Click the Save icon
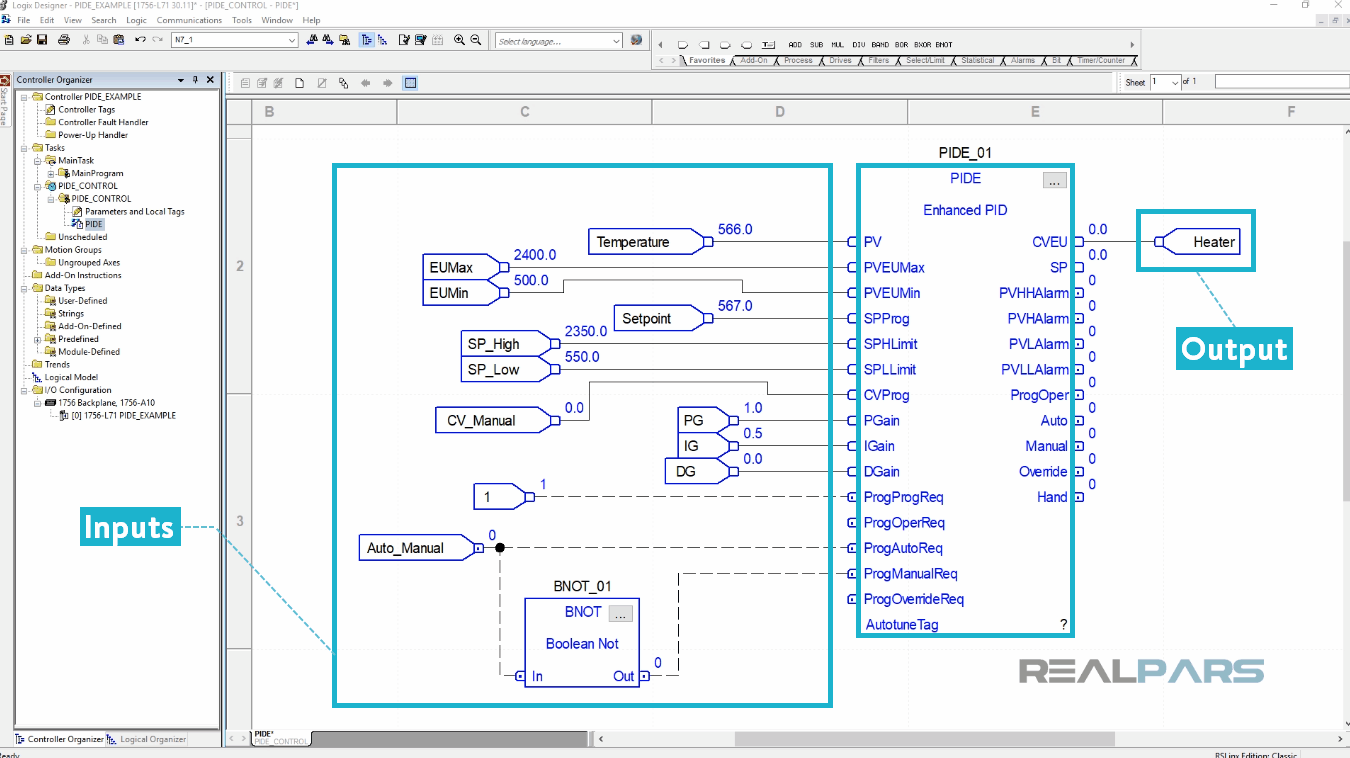Image resolution: width=1350 pixels, height=758 pixels. [x=42, y=39]
